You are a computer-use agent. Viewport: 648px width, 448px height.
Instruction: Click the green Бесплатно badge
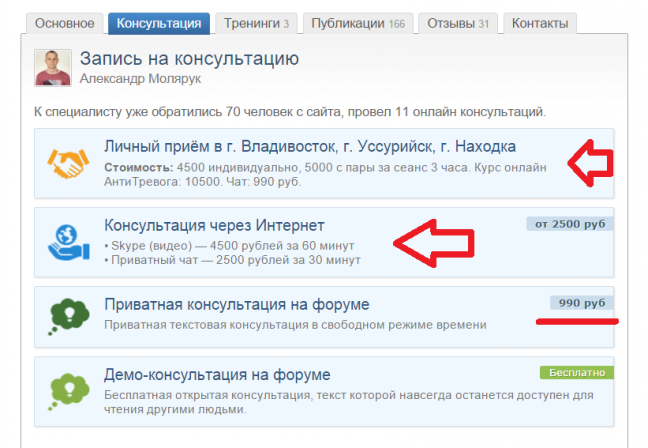coord(576,372)
